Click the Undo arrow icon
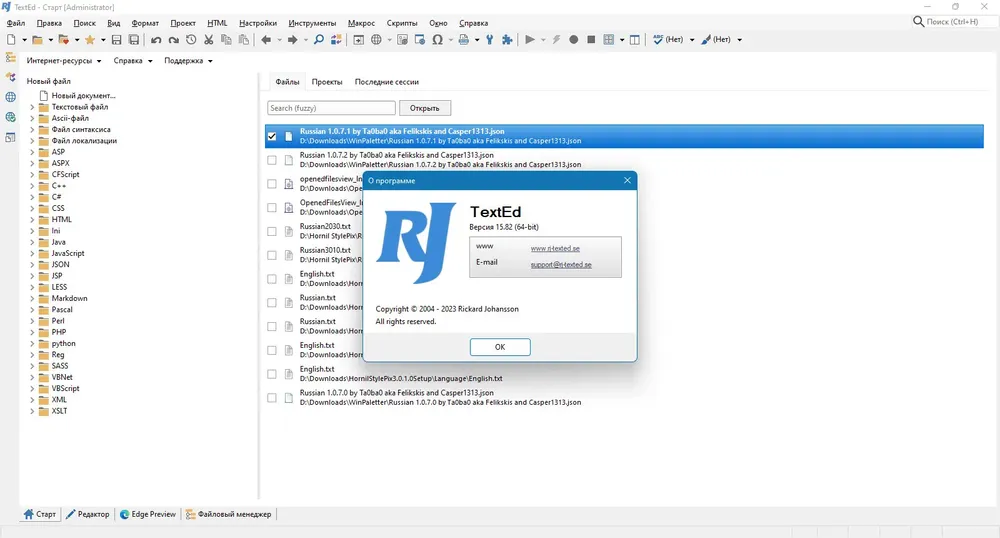The height and width of the screenshot is (538, 1000). pyautogui.click(x=156, y=40)
